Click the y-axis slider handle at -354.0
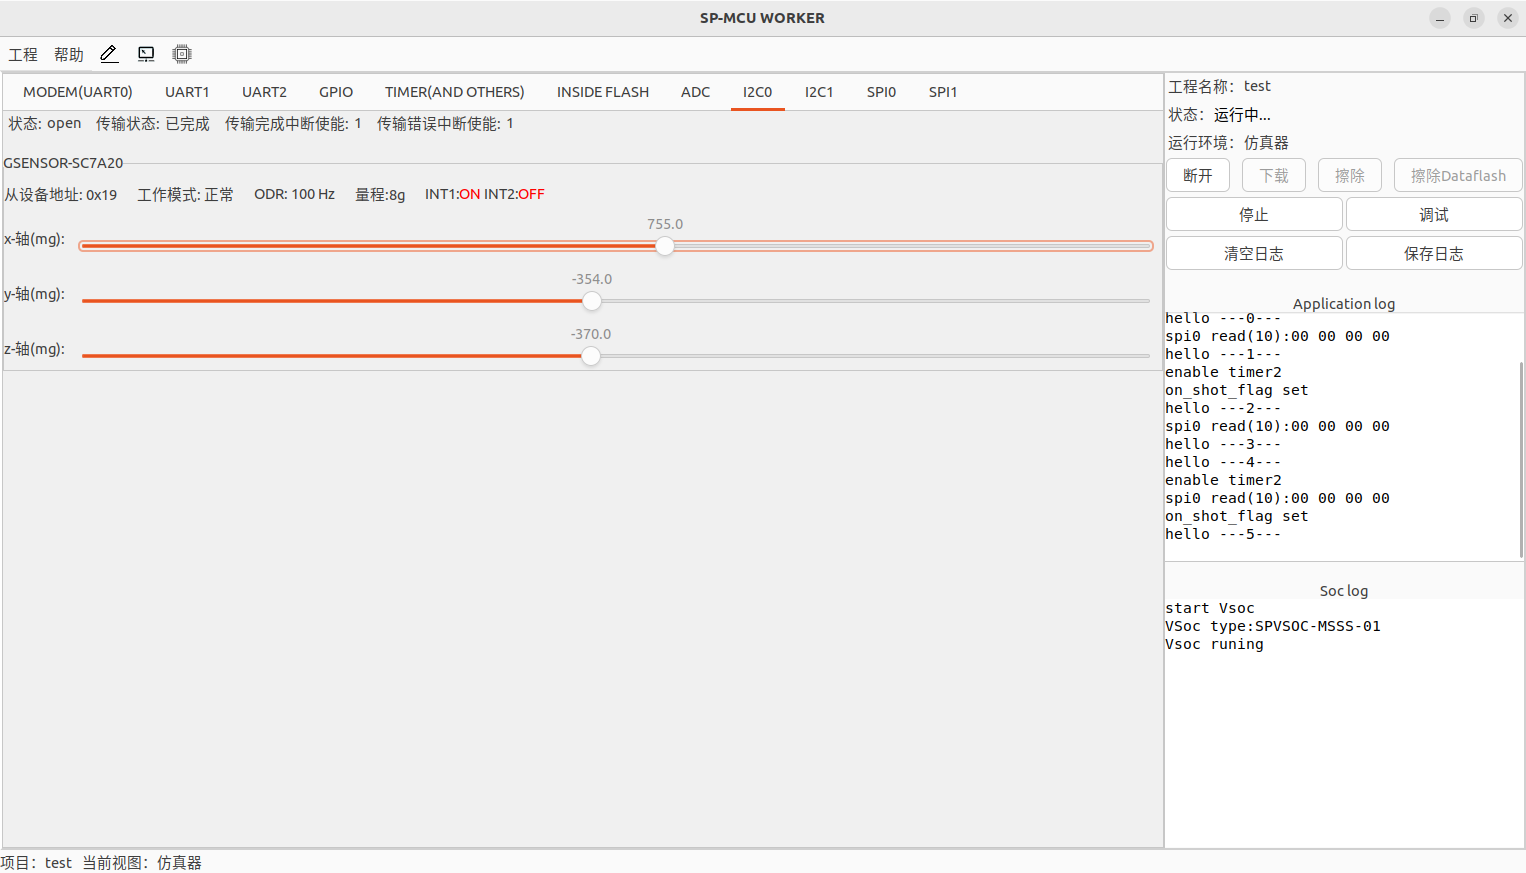The image size is (1526, 873). click(592, 301)
